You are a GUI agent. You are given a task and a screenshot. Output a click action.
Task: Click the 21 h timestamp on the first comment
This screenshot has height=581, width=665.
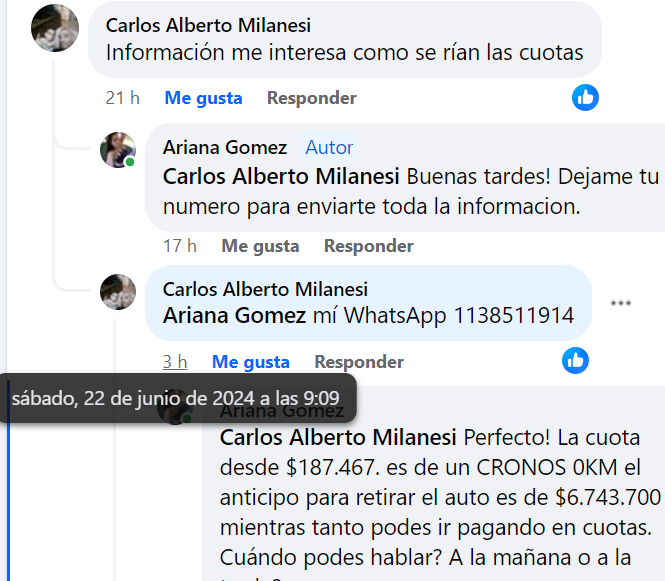point(123,98)
